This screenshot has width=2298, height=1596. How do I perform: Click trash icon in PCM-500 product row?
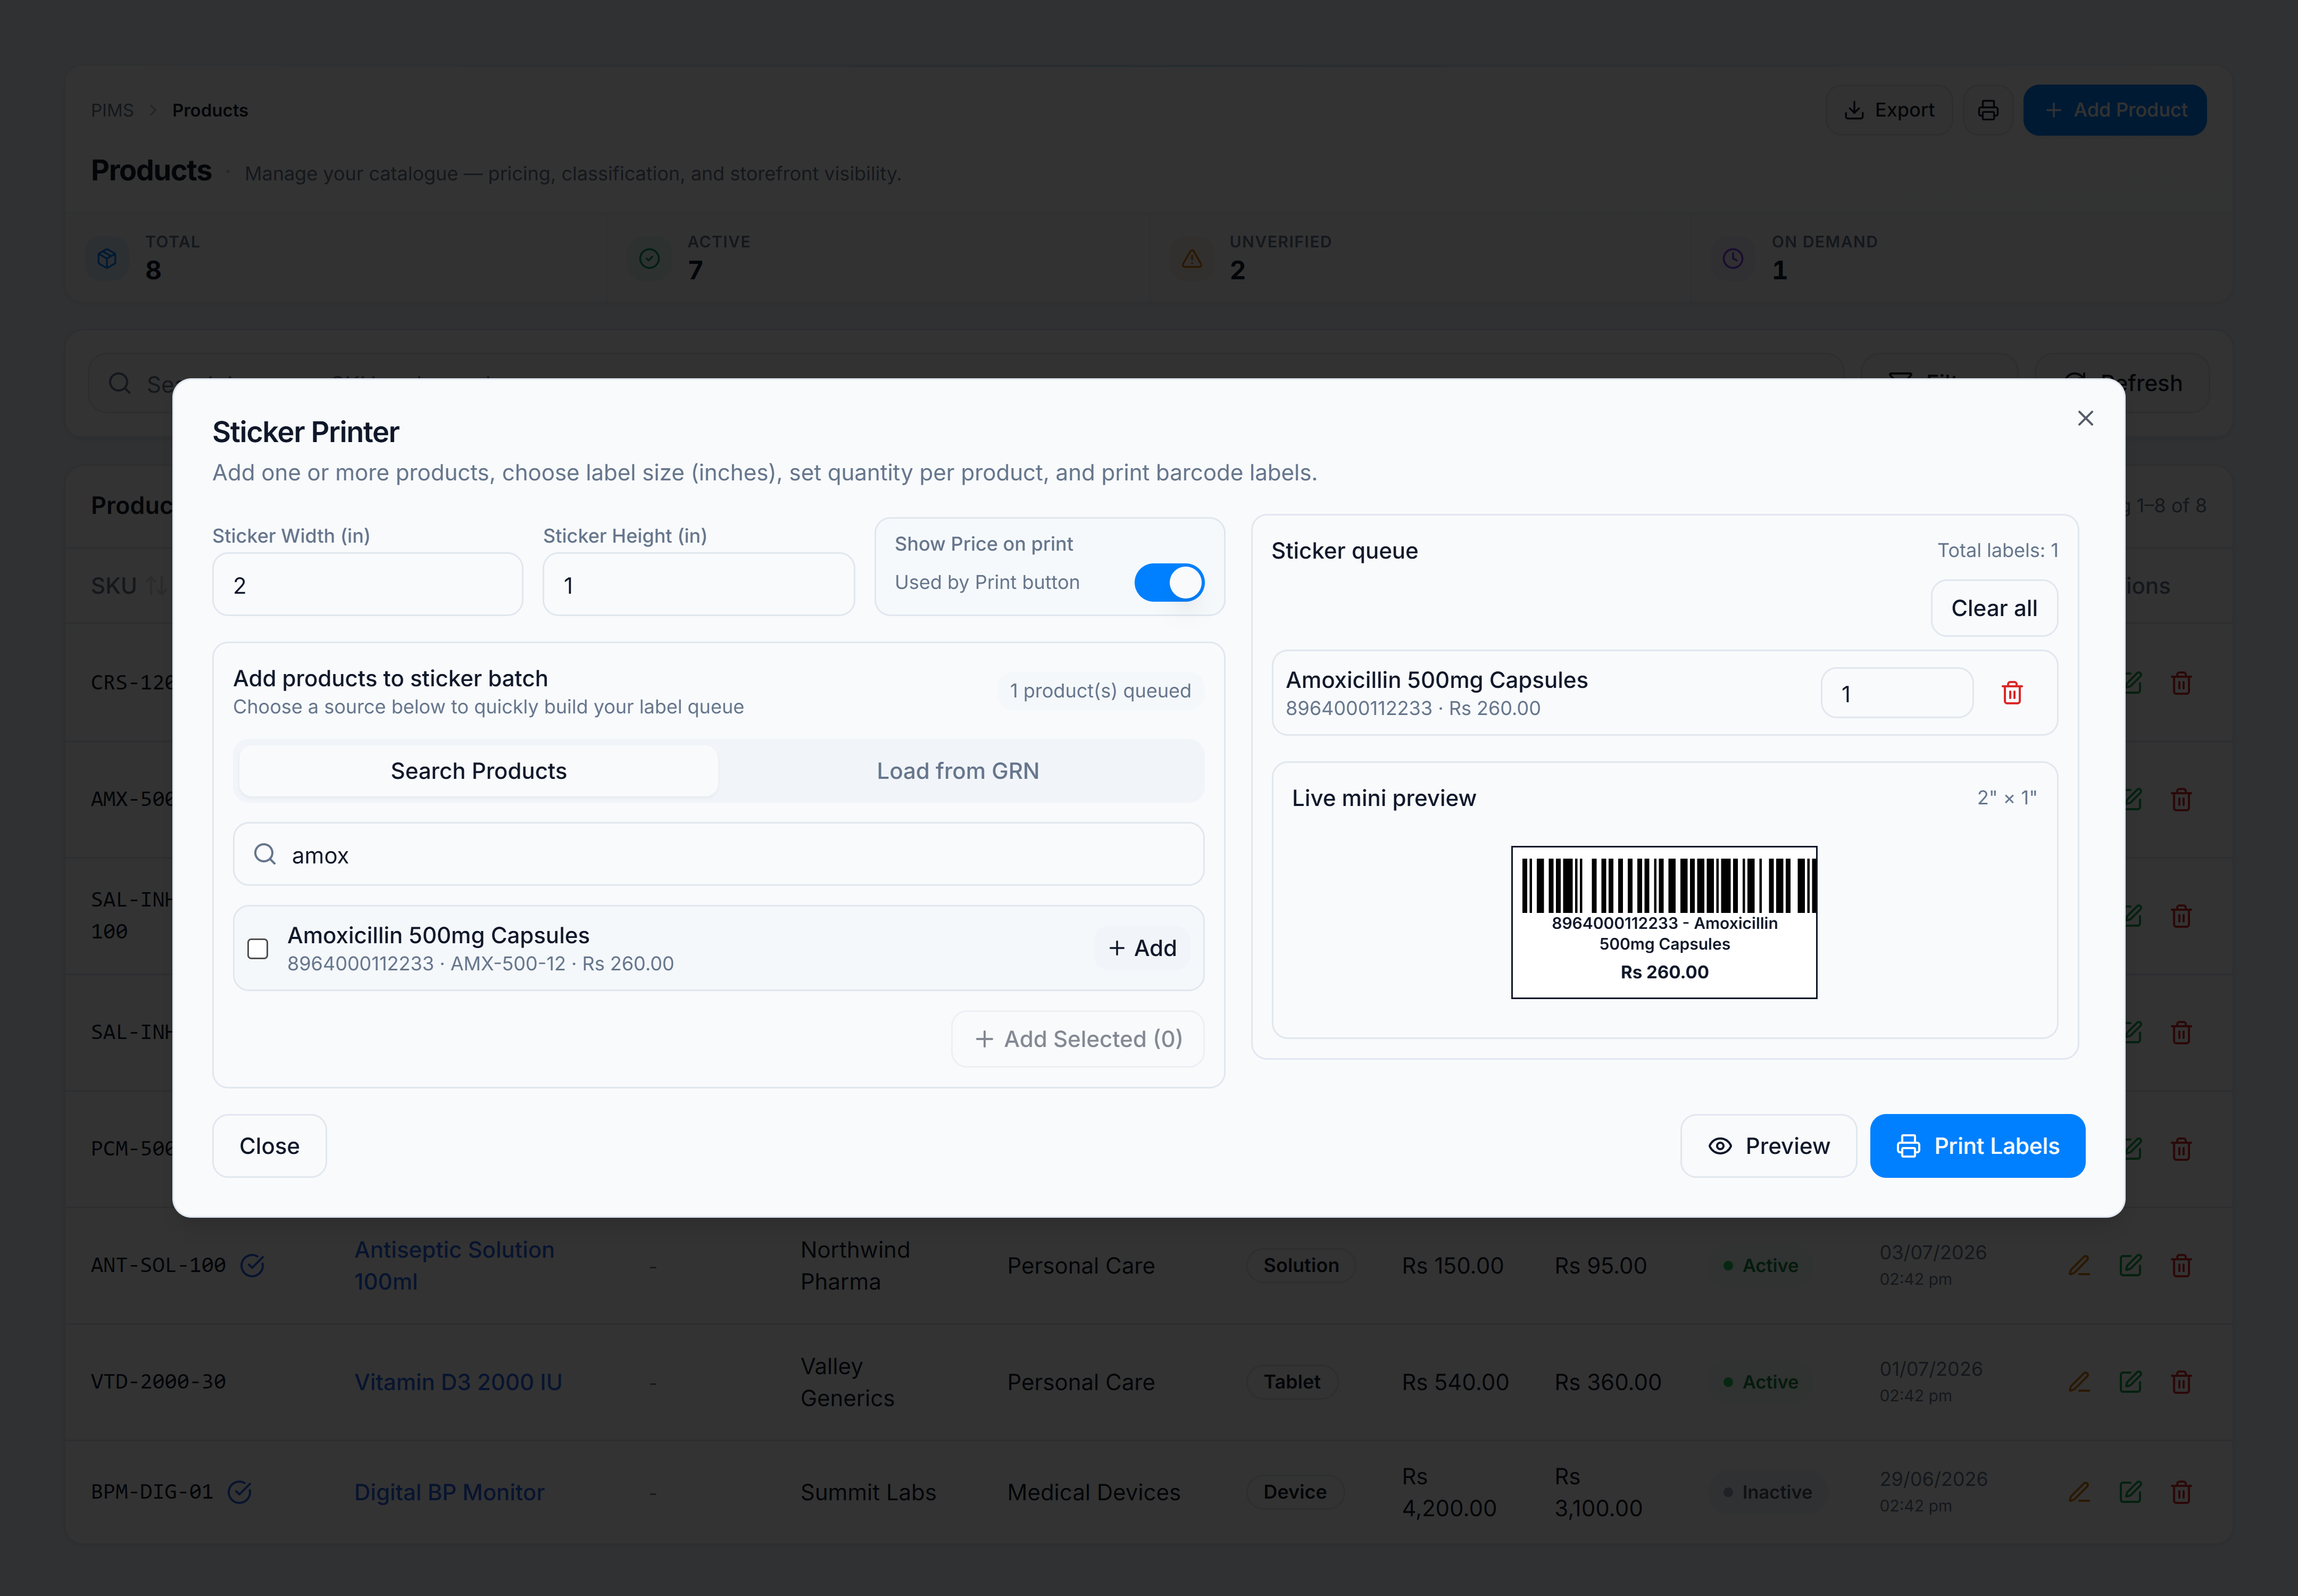pos(2181,1148)
